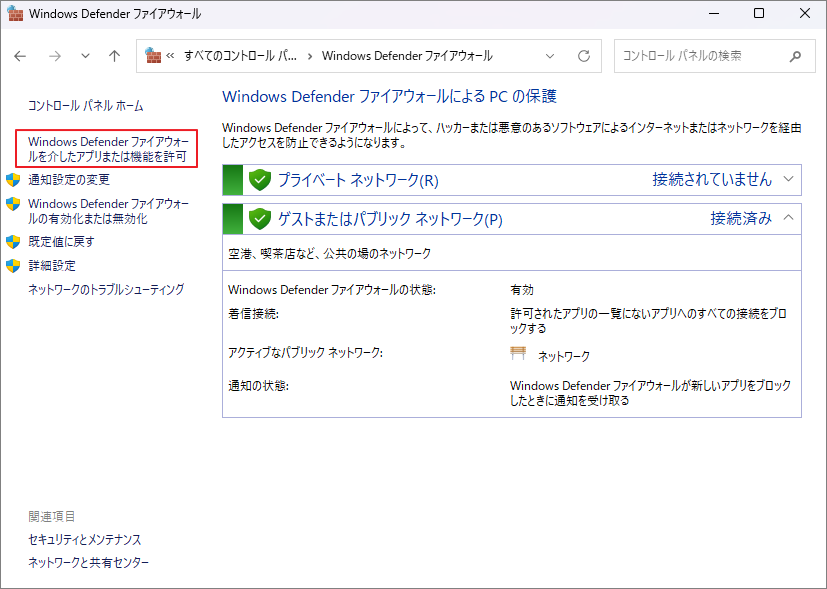
Task: Click title bar firewall app icon
Action: coord(15,14)
